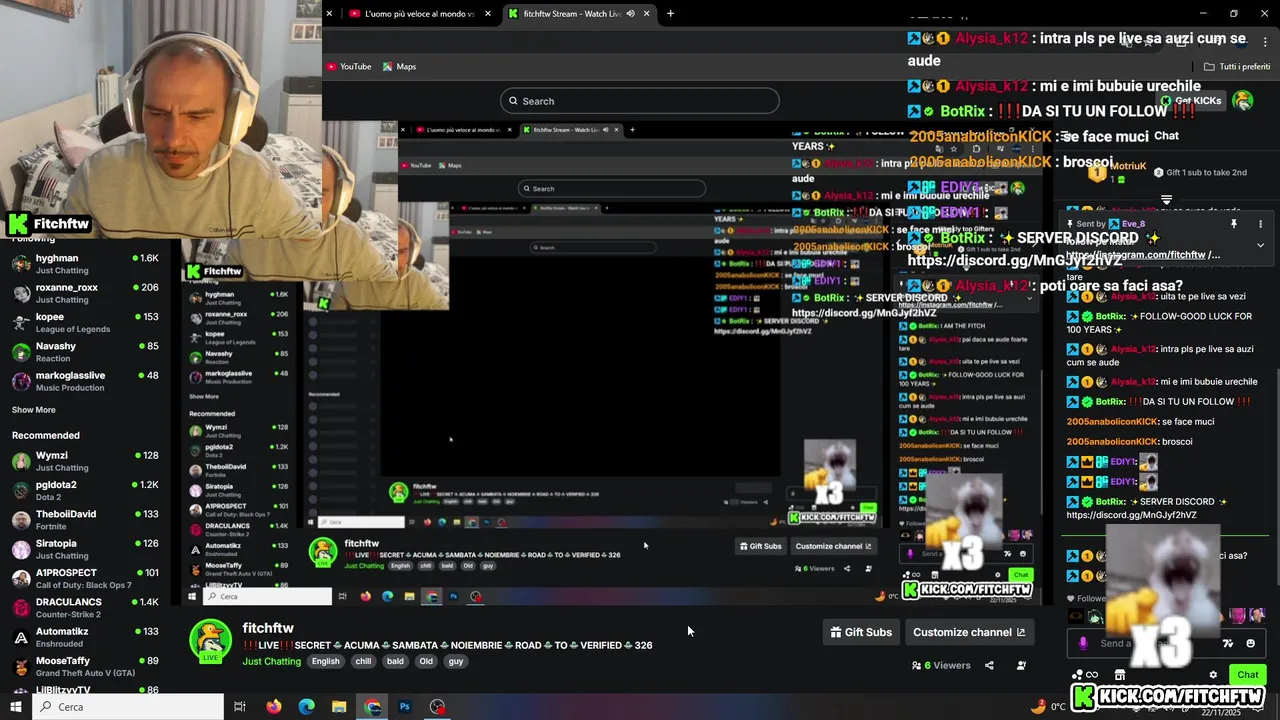
Task: Open pinned message three-dot options
Action: (1260, 224)
